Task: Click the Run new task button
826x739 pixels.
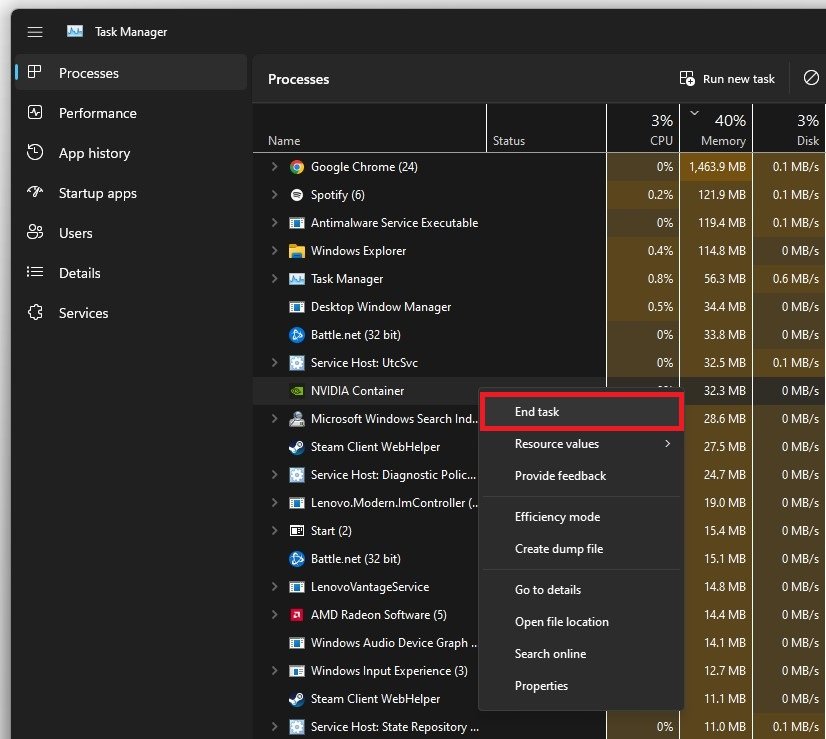Action: [x=727, y=79]
